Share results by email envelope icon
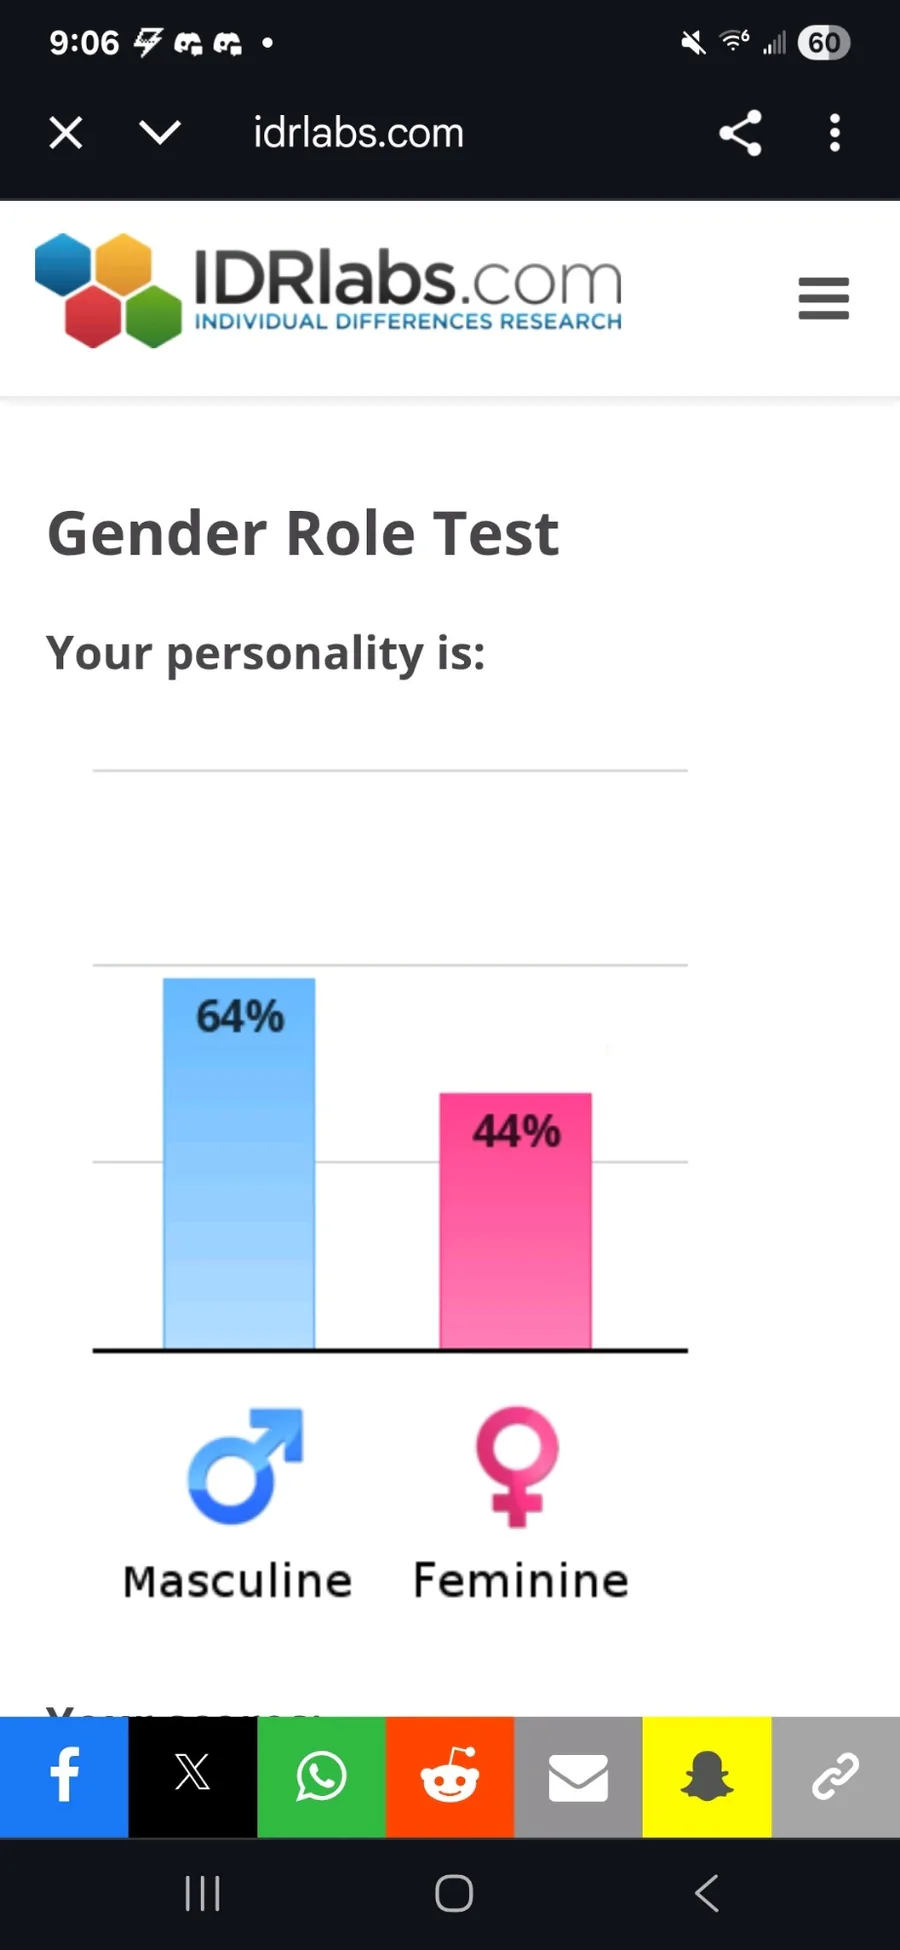Screen dimensions: 900x1950 click(x=578, y=1777)
